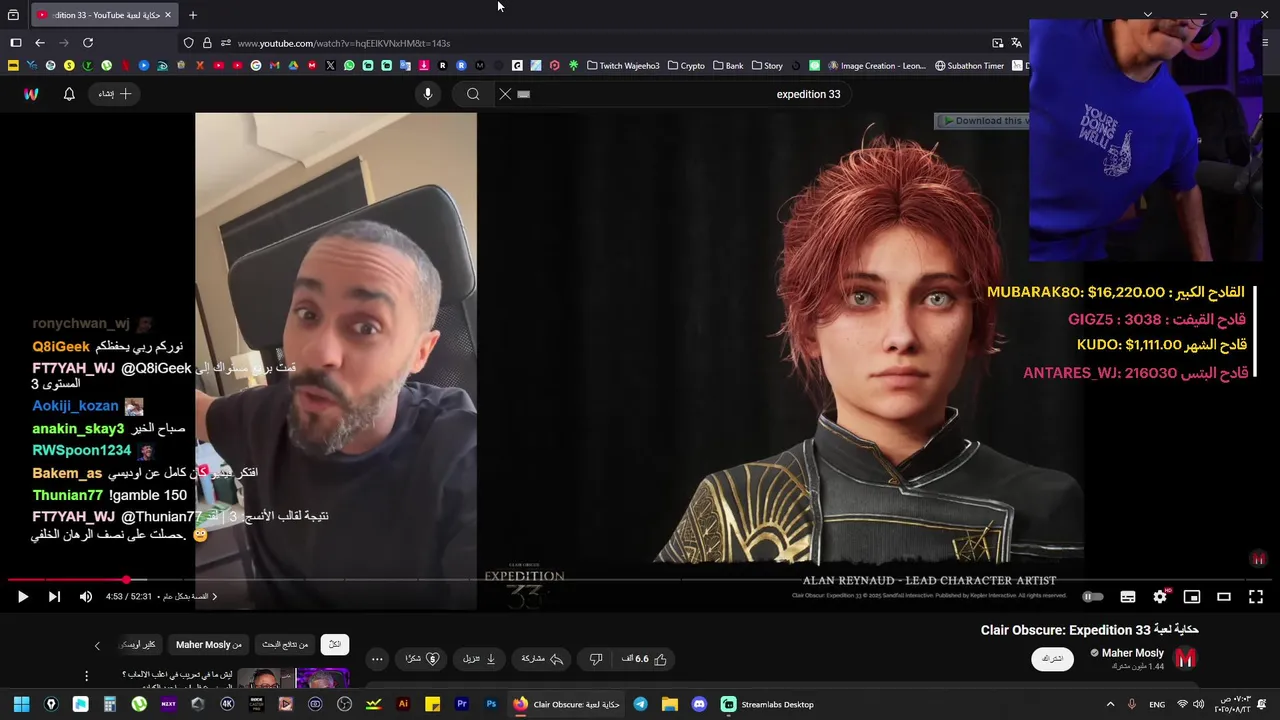The height and width of the screenshot is (720, 1280).
Task: Reload the current page
Action: point(88,43)
